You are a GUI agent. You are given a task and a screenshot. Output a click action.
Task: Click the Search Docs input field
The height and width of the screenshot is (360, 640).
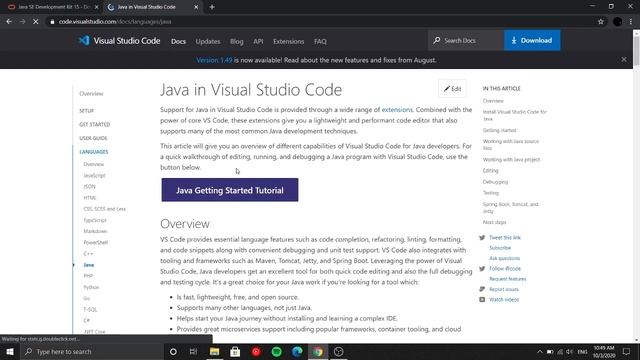(466, 40)
